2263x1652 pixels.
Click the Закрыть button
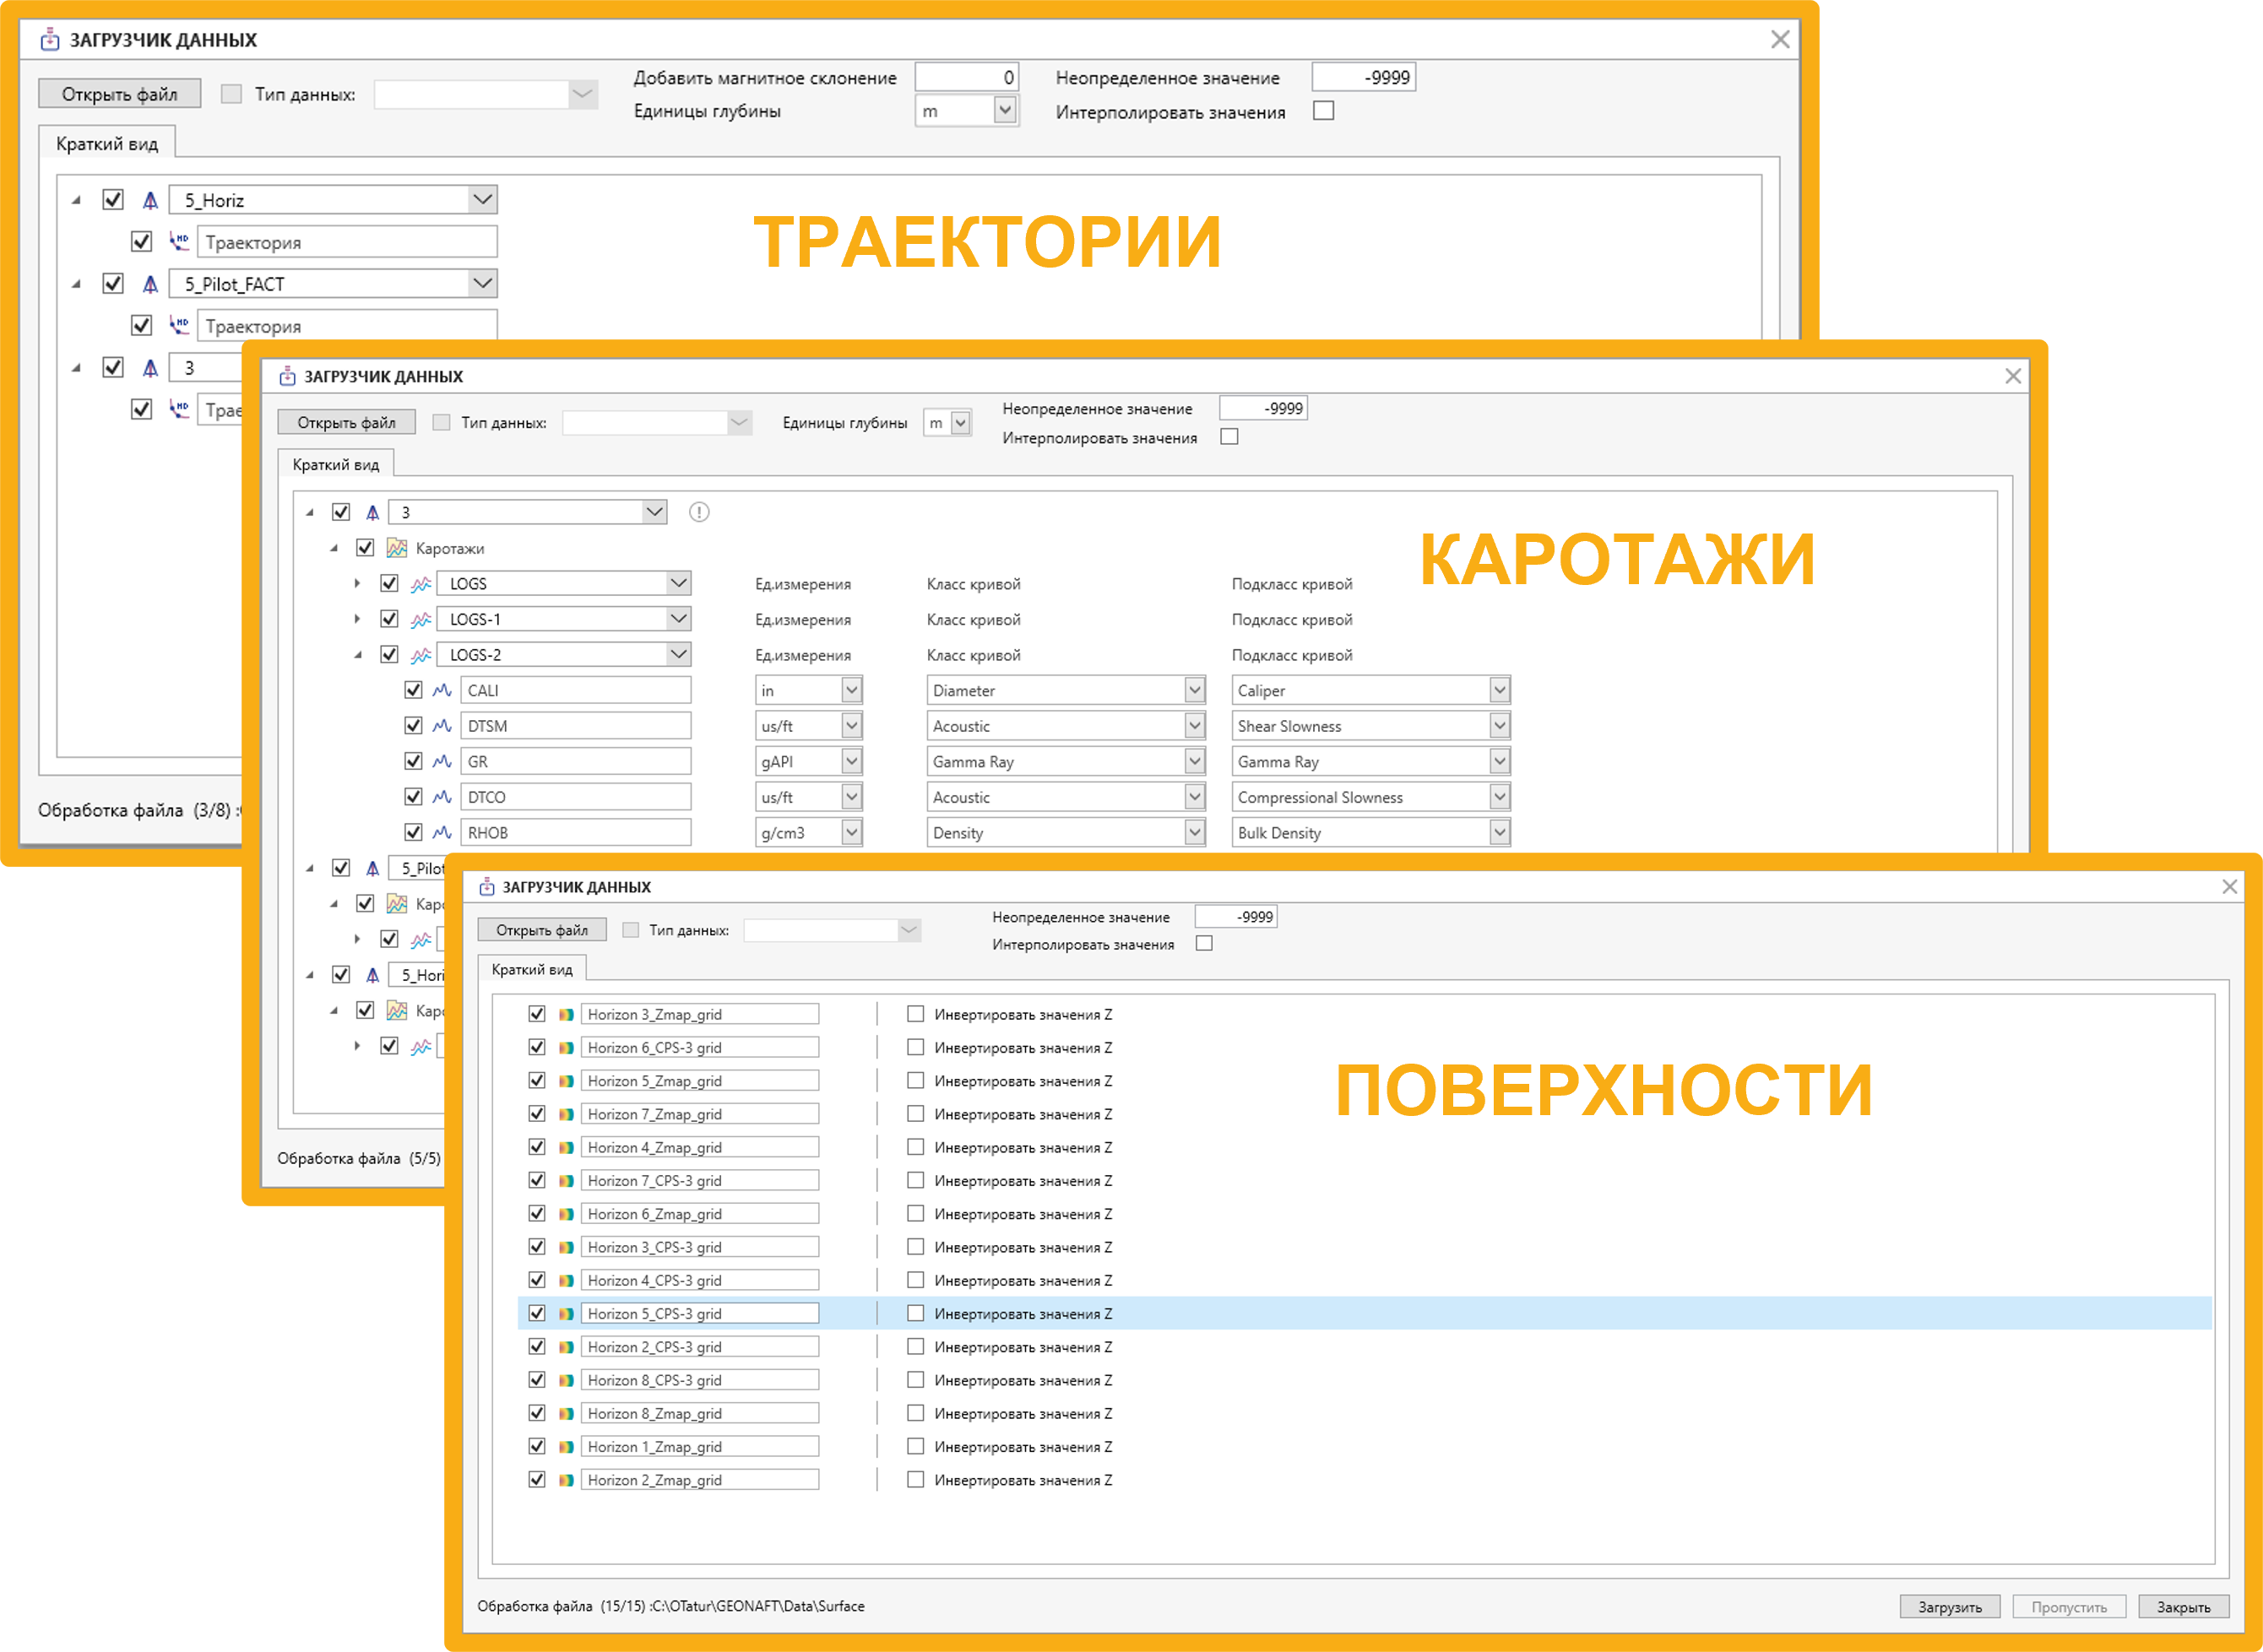point(2184,1607)
